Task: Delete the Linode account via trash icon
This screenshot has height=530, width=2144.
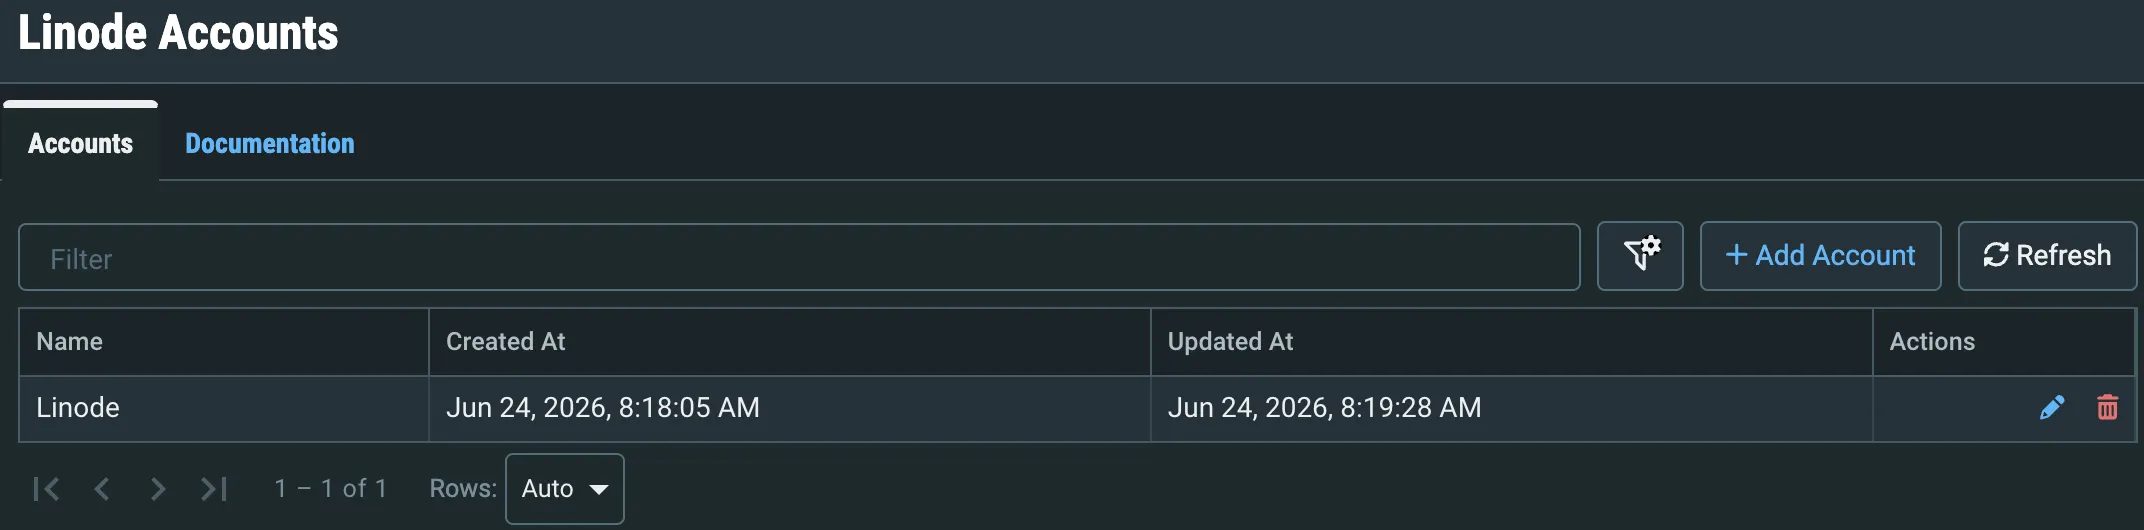Action: 2107,407
